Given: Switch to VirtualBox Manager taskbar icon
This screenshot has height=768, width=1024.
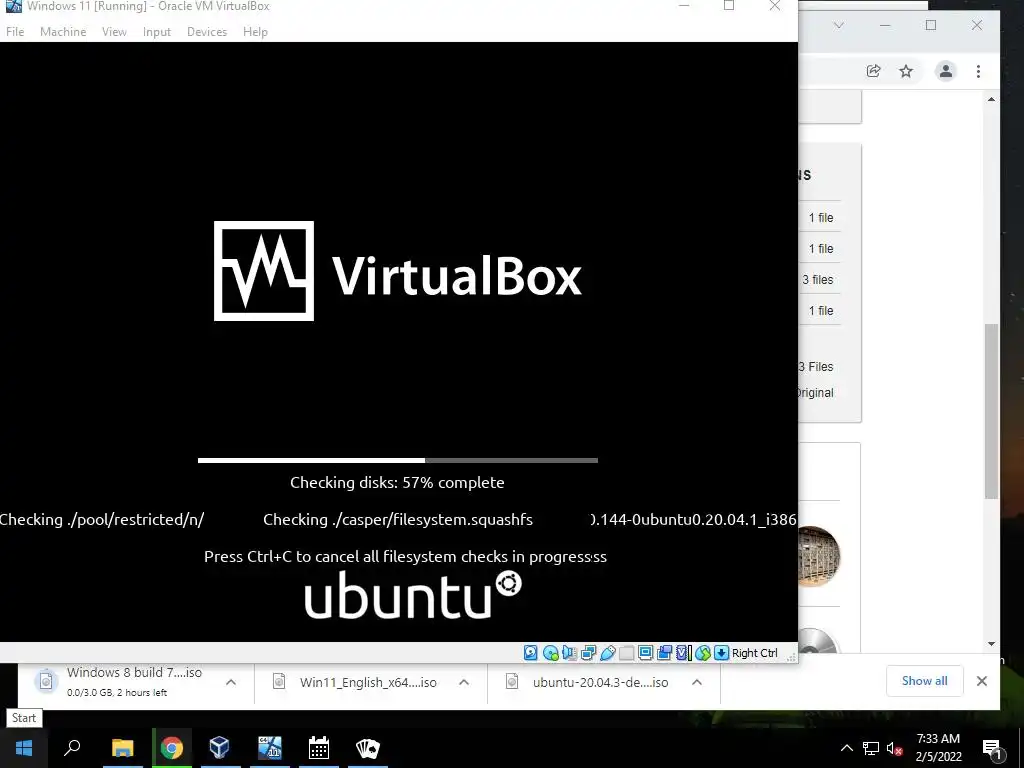Looking at the screenshot, I should (x=219, y=748).
